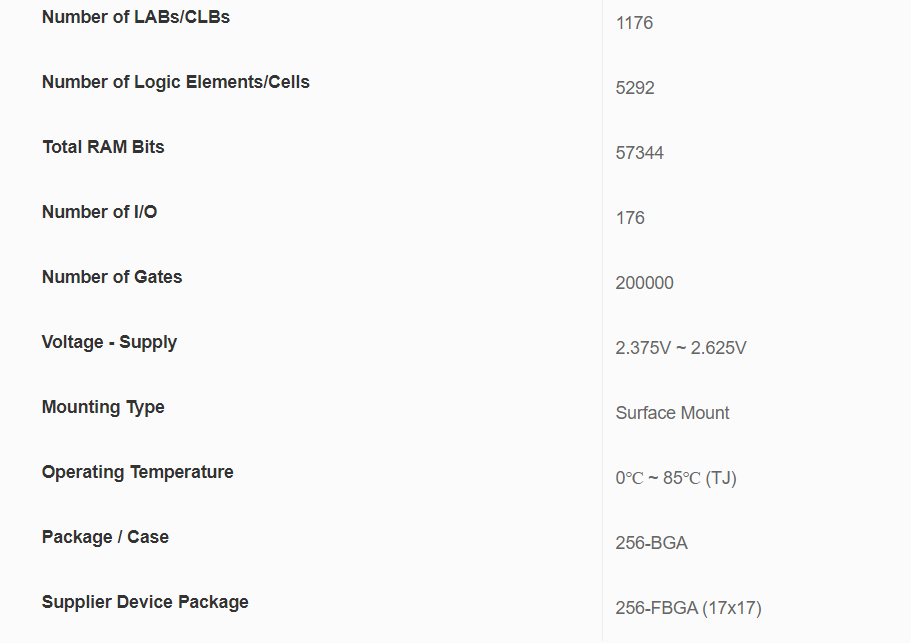The image size is (911, 643).
Task: Click the 'Number of LABs/CLBs' label
Action: (136, 17)
